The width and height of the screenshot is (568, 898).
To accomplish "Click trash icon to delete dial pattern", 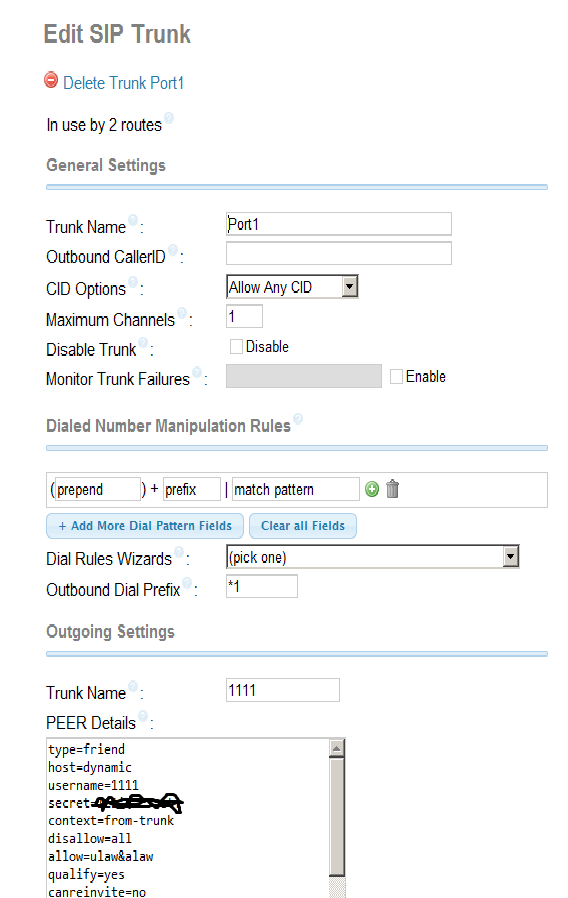I will point(392,489).
